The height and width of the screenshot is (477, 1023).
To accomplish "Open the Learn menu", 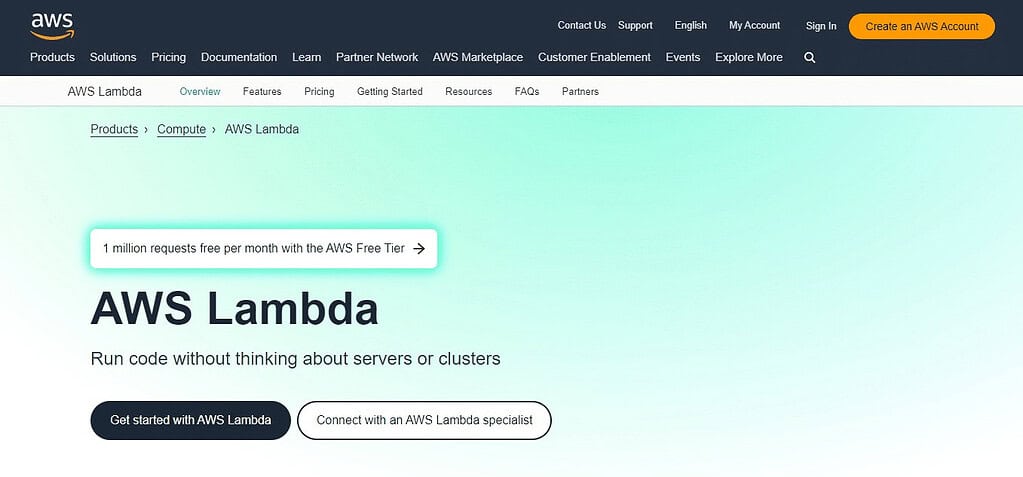I will [x=307, y=57].
